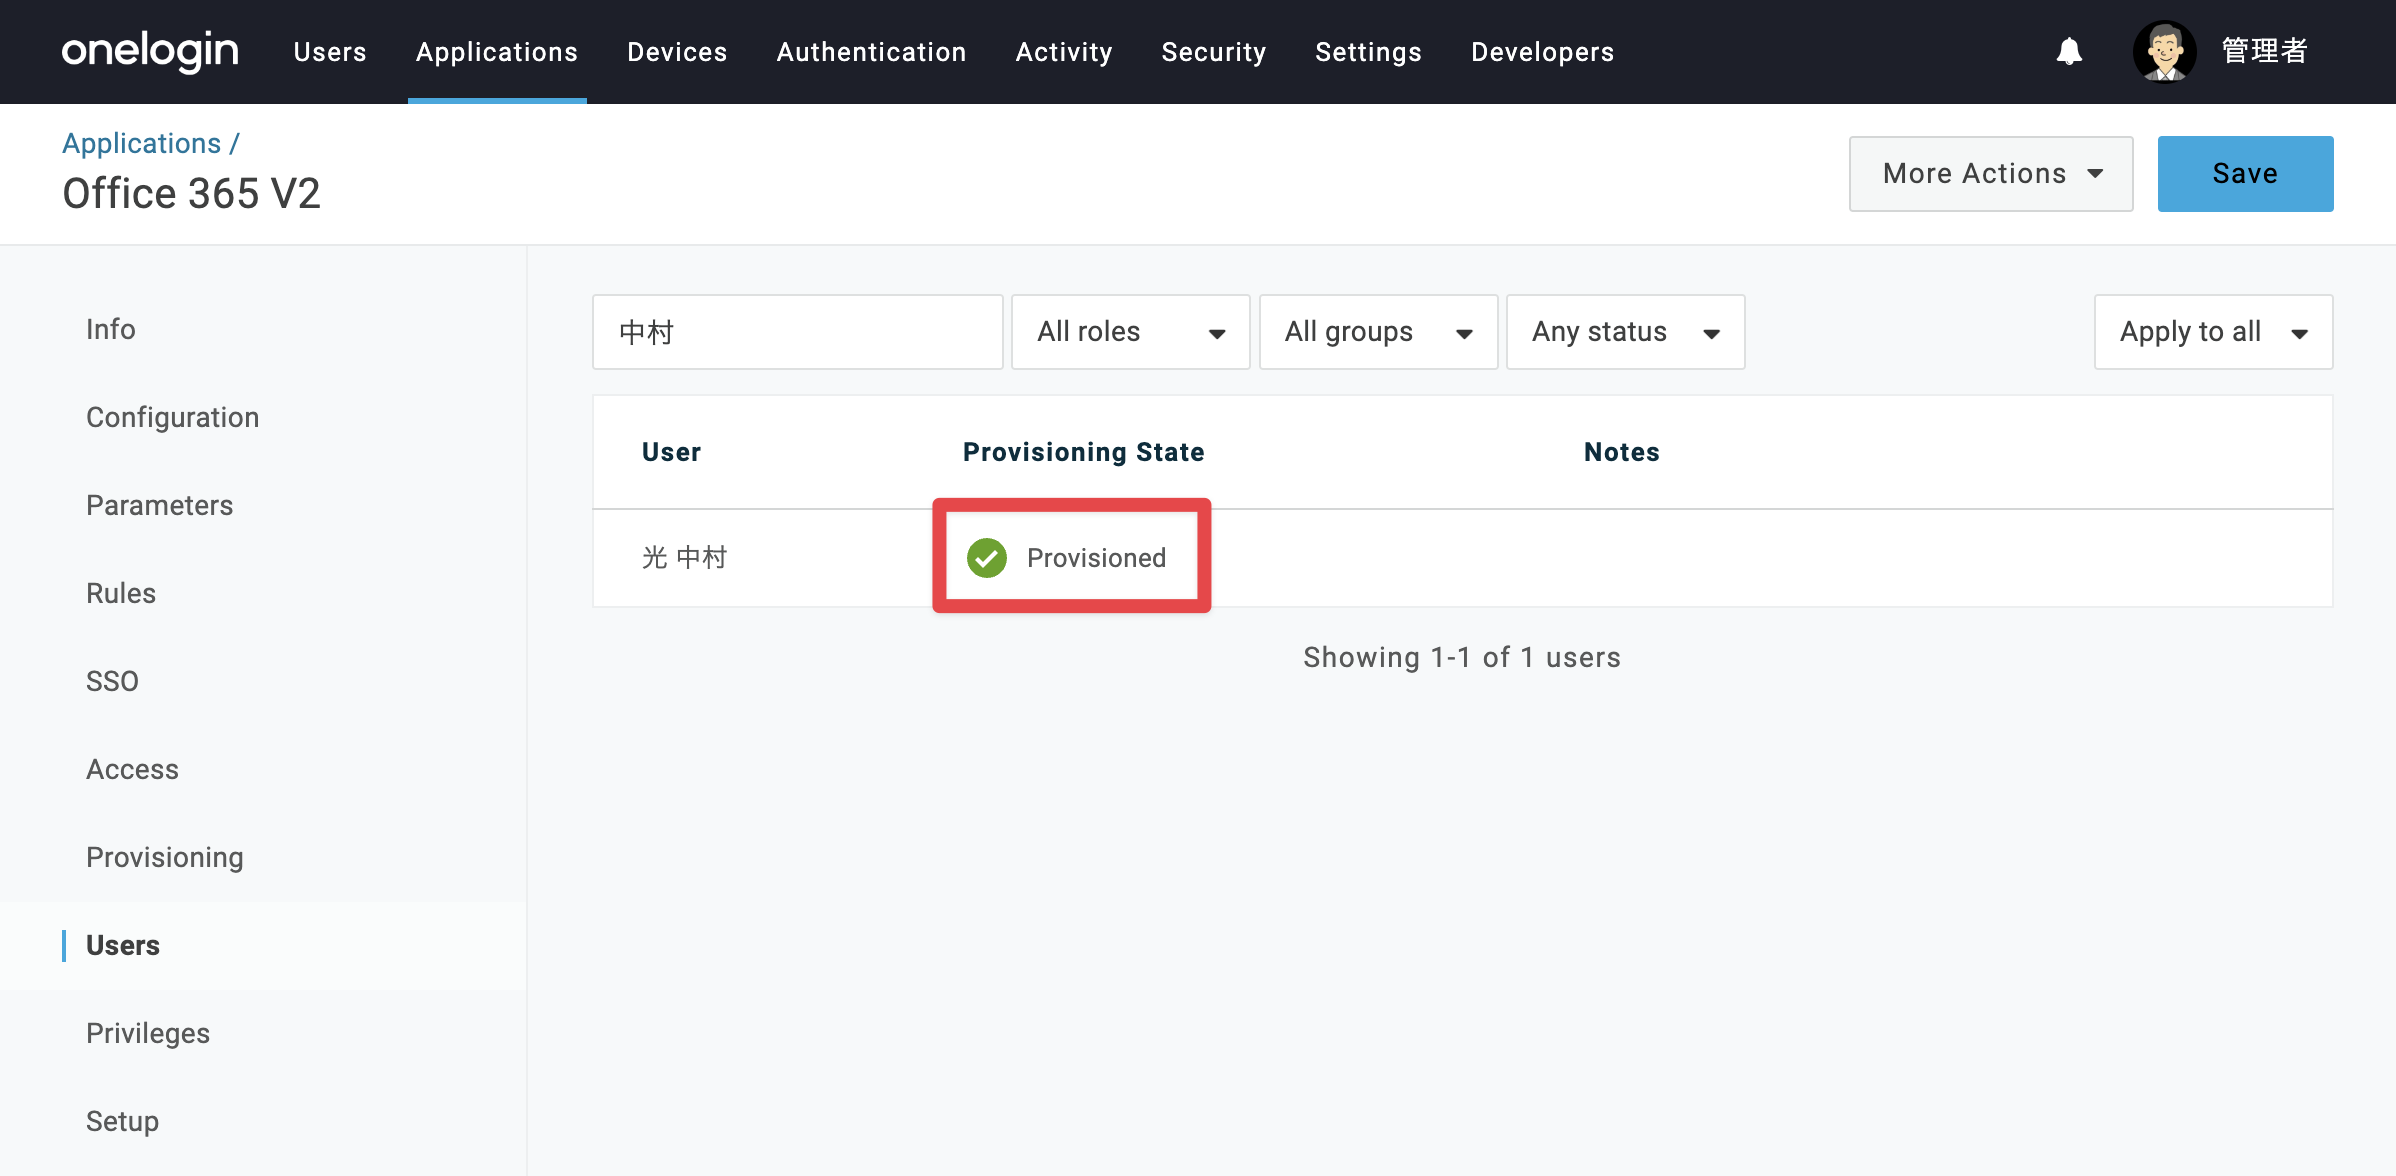Select the Configuration sidebar tab

click(172, 417)
